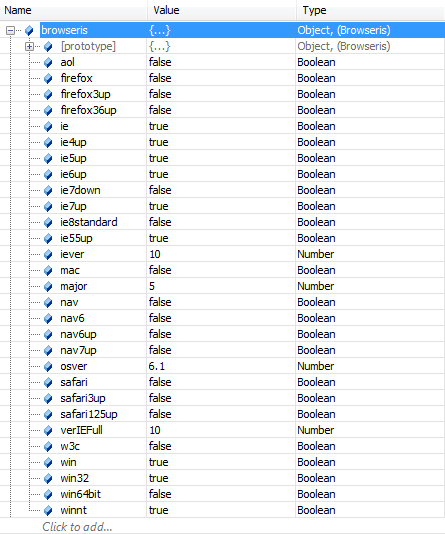Click the variable icon next to osver

48,367
